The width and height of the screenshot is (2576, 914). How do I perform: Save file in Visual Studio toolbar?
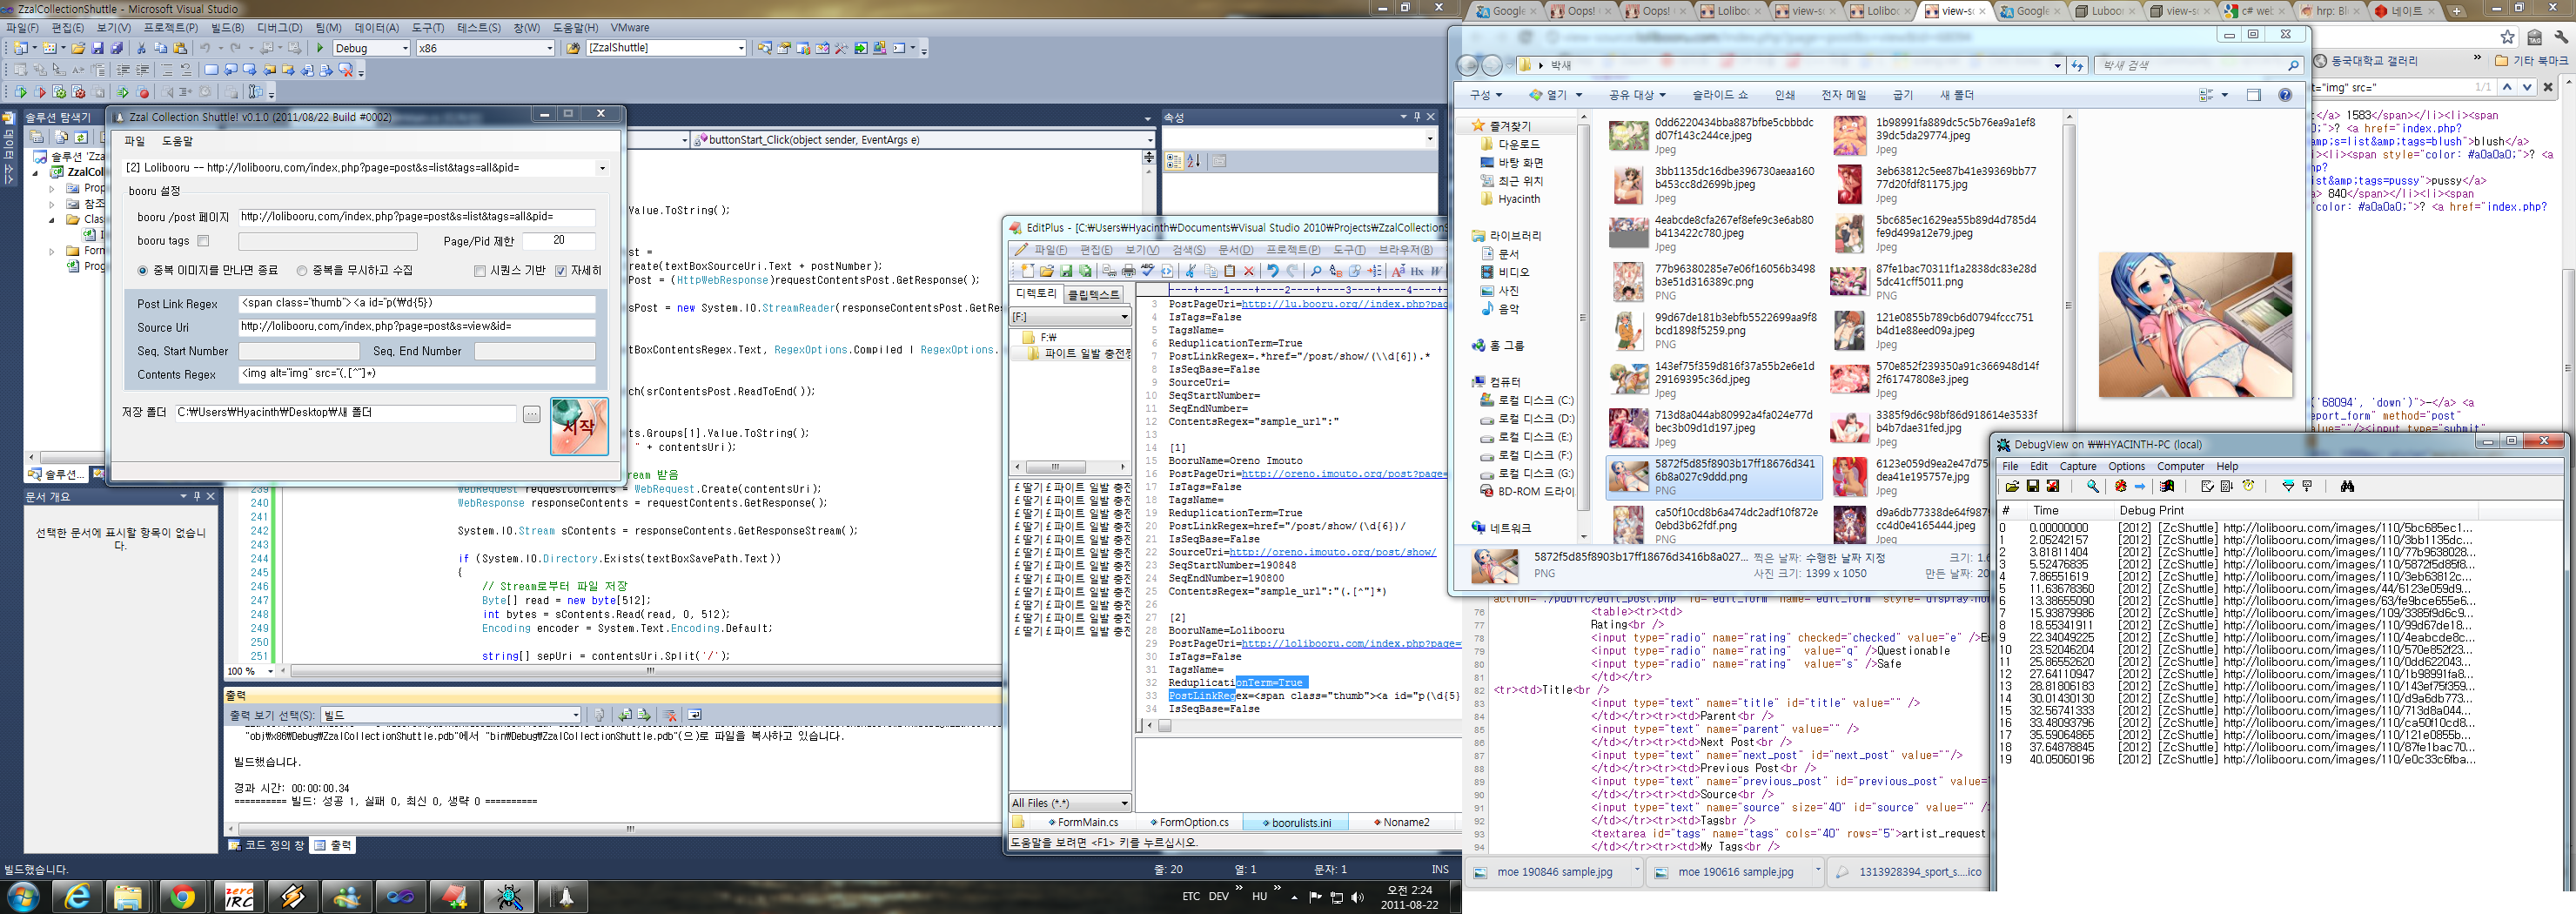tap(97, 48)
